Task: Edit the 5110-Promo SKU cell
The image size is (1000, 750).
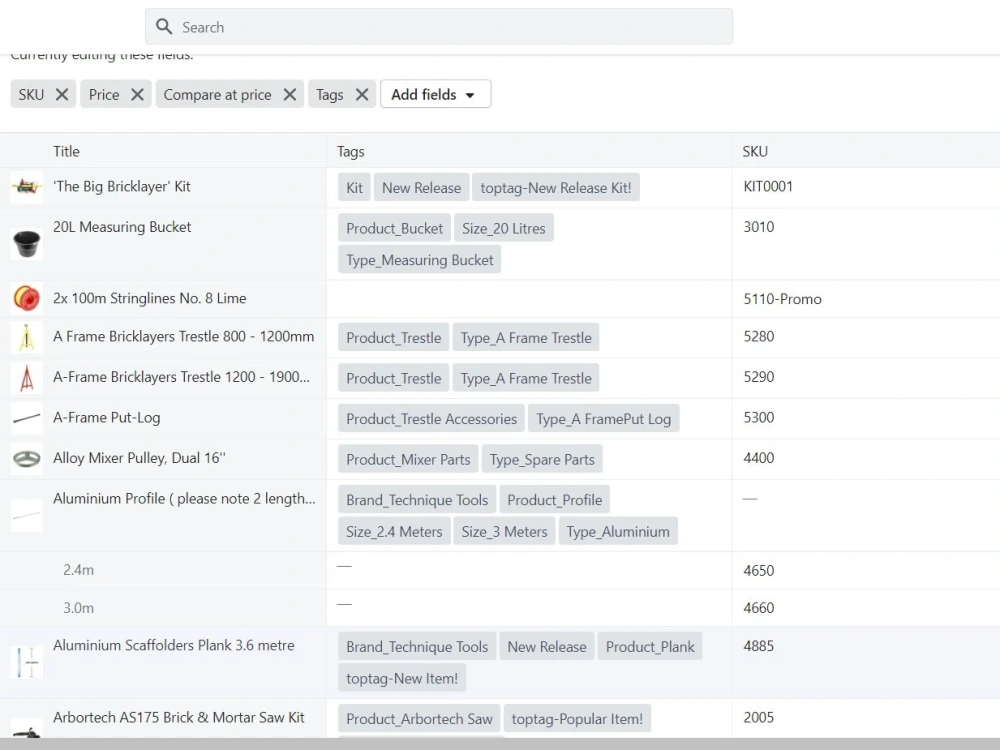Action: coord(866,298)
